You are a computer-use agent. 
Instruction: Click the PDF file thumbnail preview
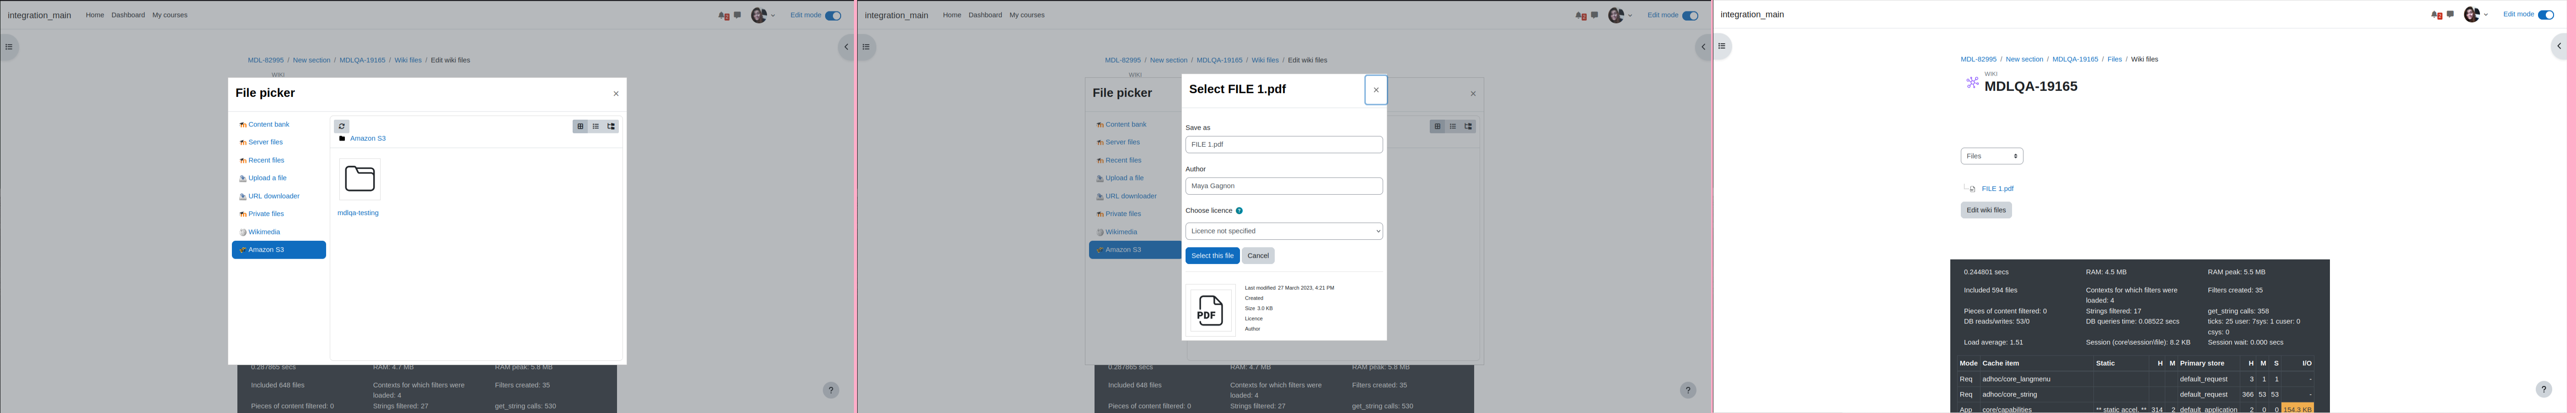pyautogui.click(x=1210, y=310)
